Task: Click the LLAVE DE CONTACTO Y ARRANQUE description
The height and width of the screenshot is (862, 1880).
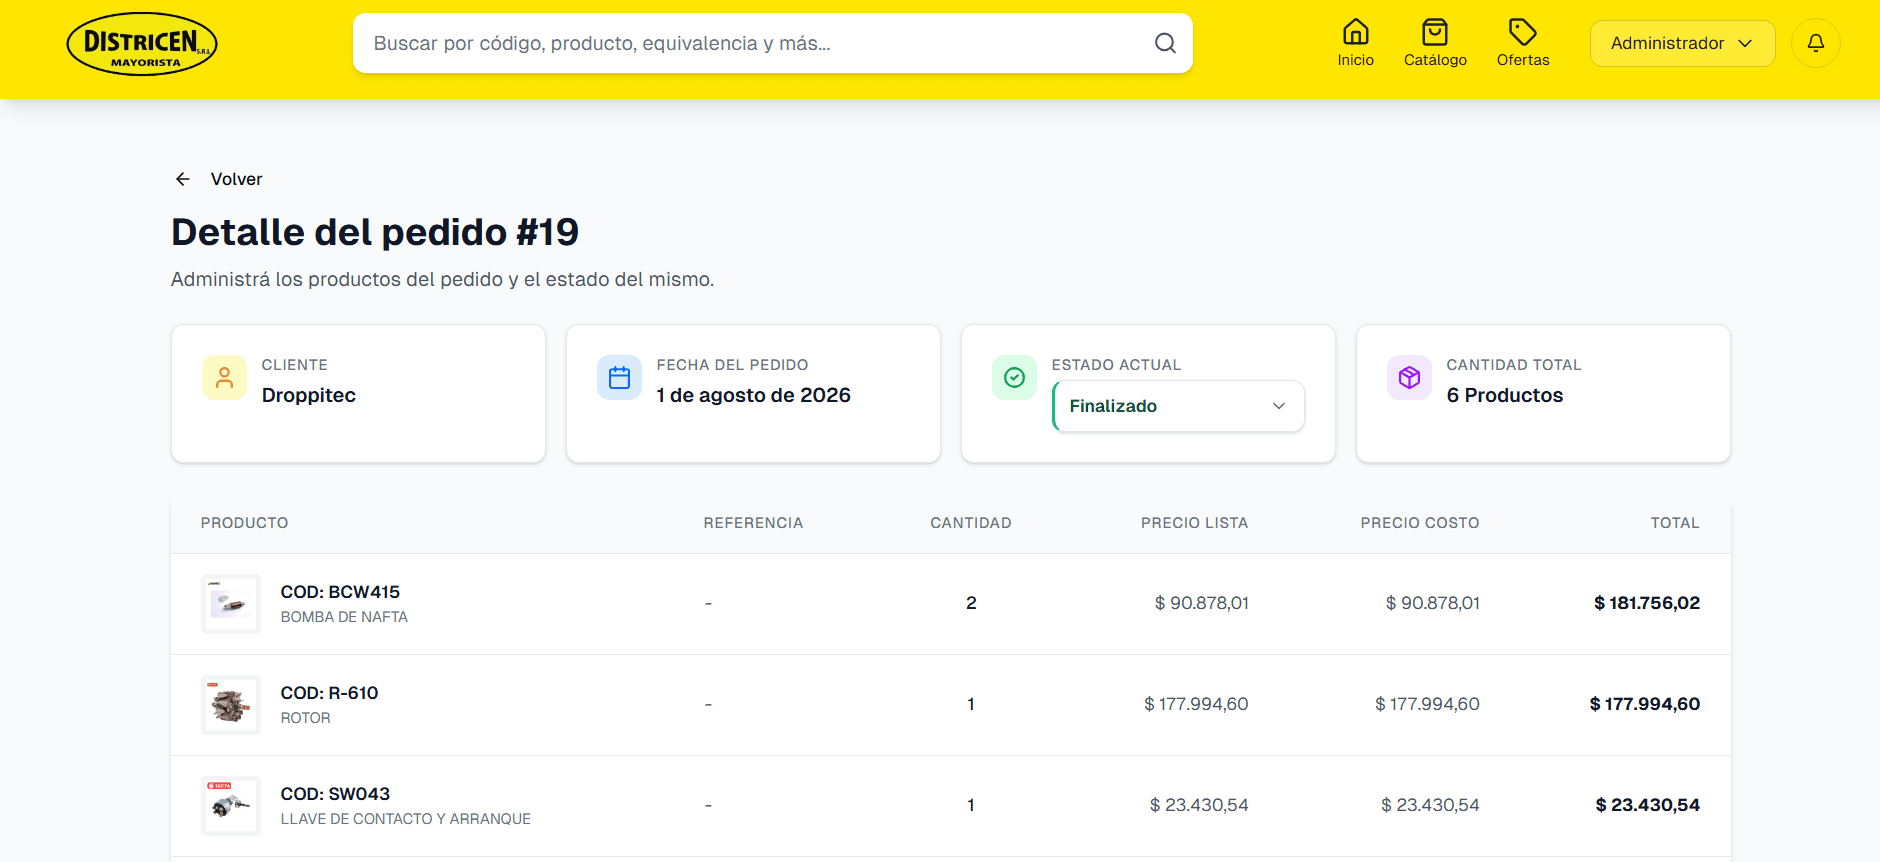Action: (405, 819)
